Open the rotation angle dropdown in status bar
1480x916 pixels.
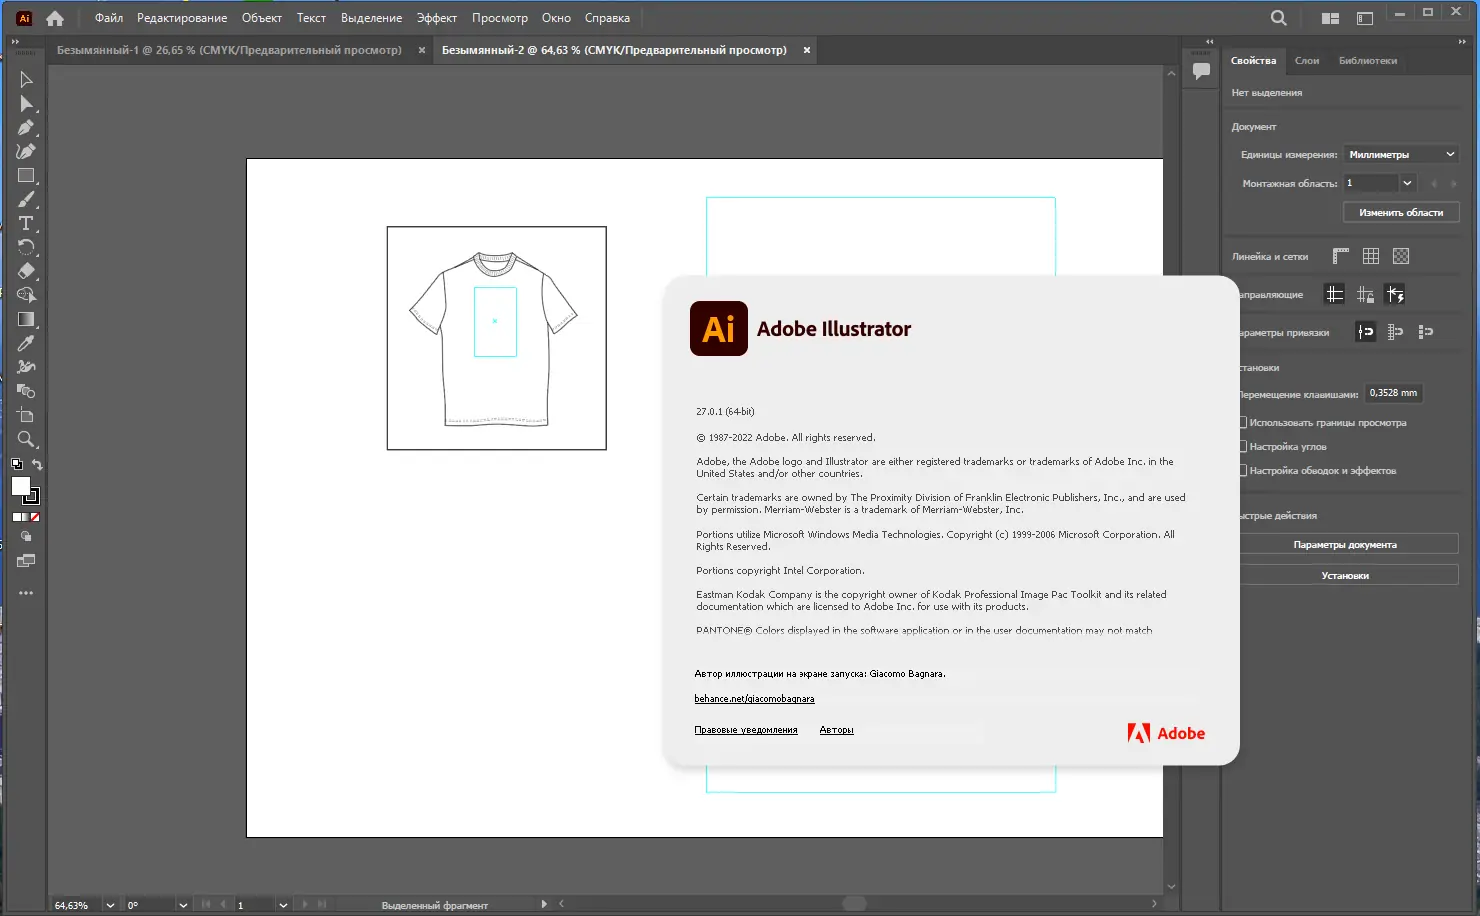183,905
